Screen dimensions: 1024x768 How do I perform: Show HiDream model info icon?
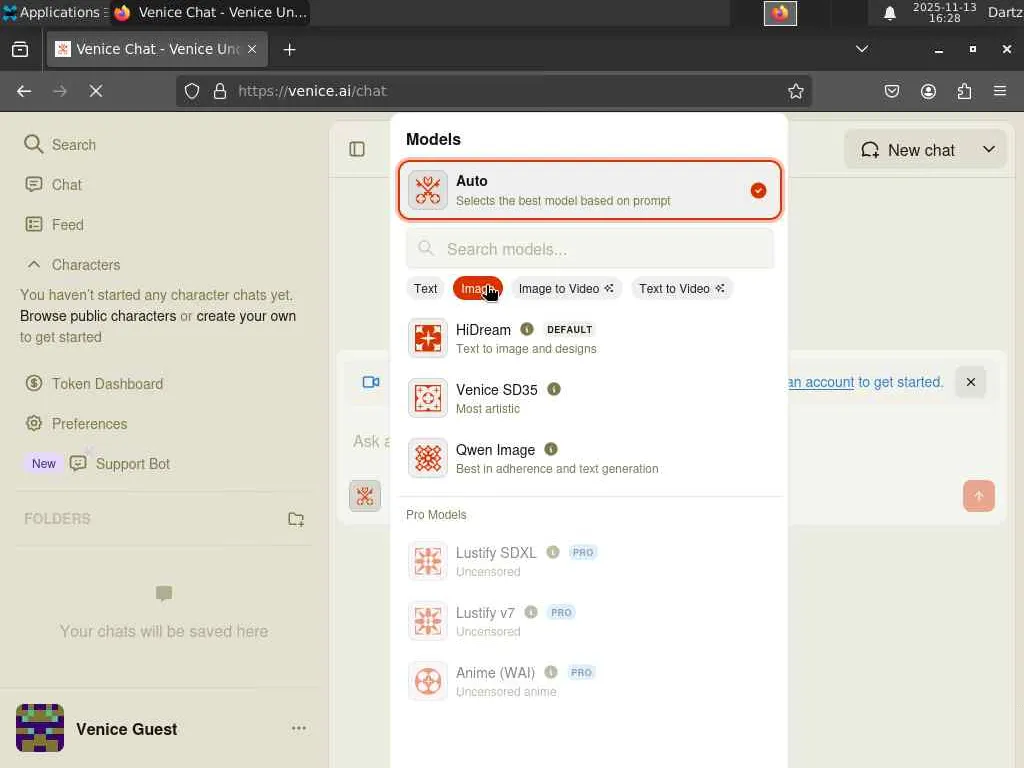pyautogui.click(x=526, y=329)
